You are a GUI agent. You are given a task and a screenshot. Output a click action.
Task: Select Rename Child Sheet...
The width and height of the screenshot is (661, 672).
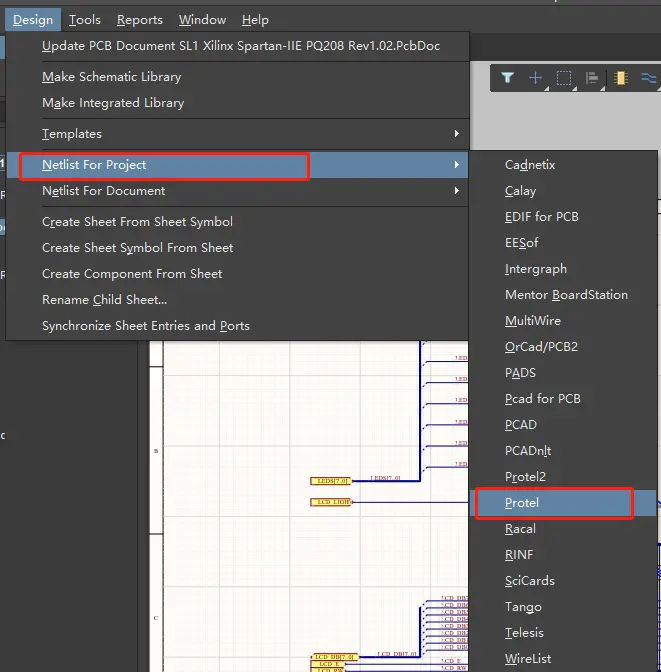point(237,300)
